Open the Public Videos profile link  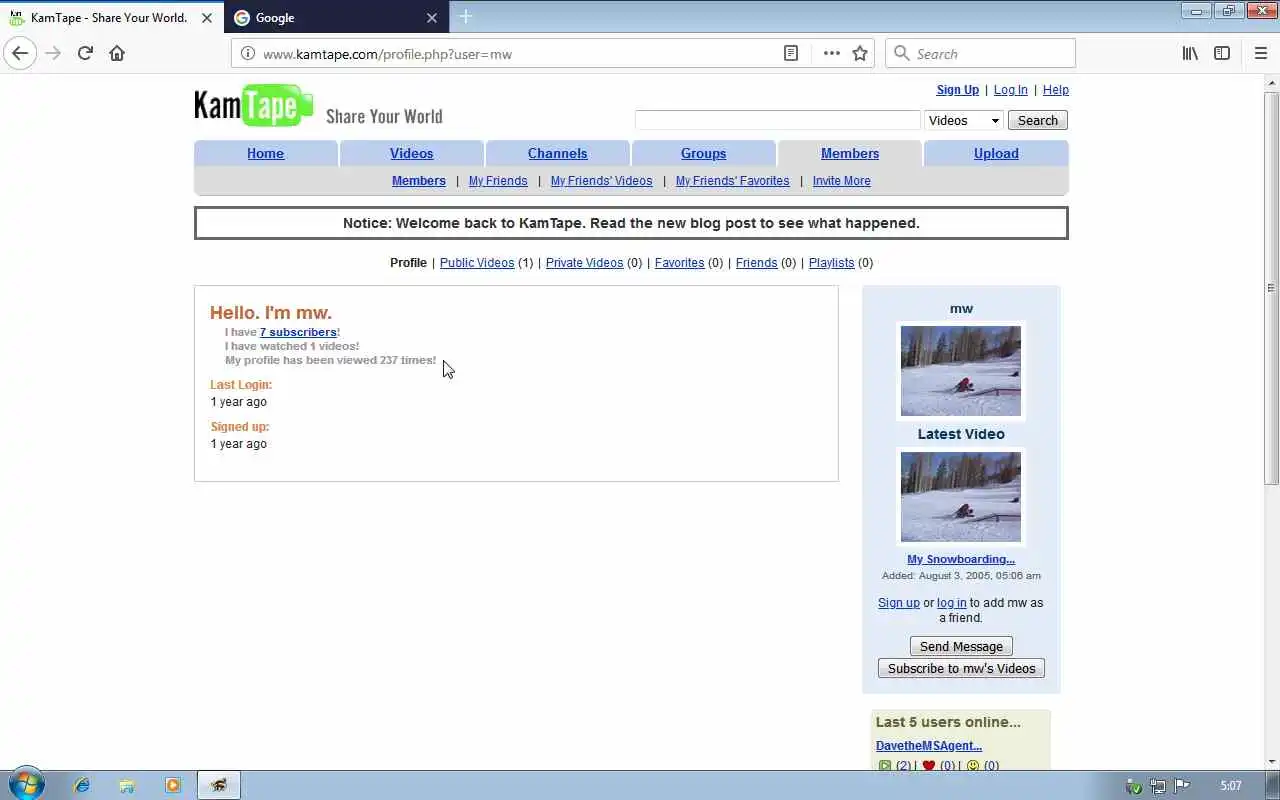tap(477, 263)
